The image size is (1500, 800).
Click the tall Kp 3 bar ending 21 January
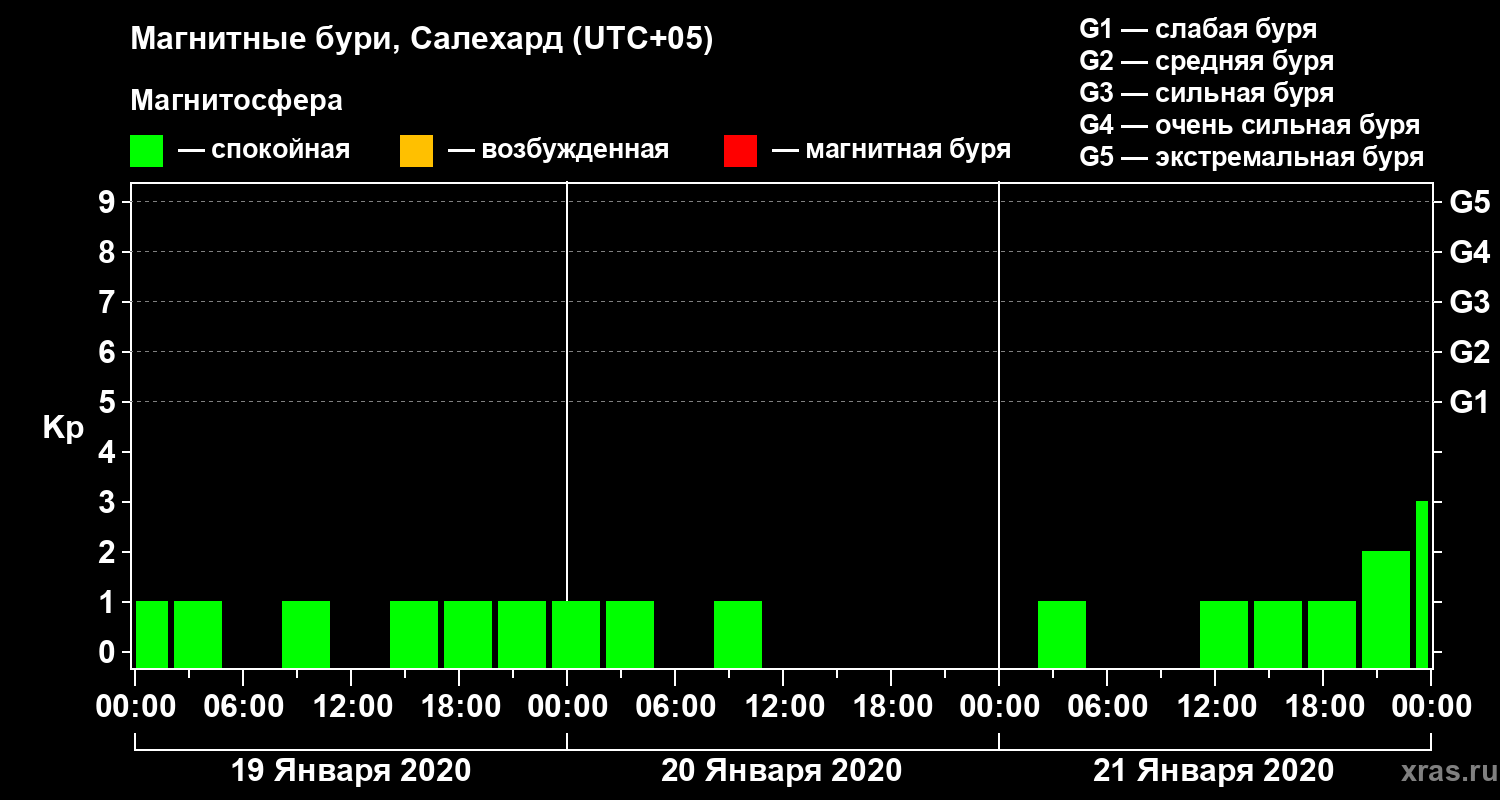coord(1422,584)
